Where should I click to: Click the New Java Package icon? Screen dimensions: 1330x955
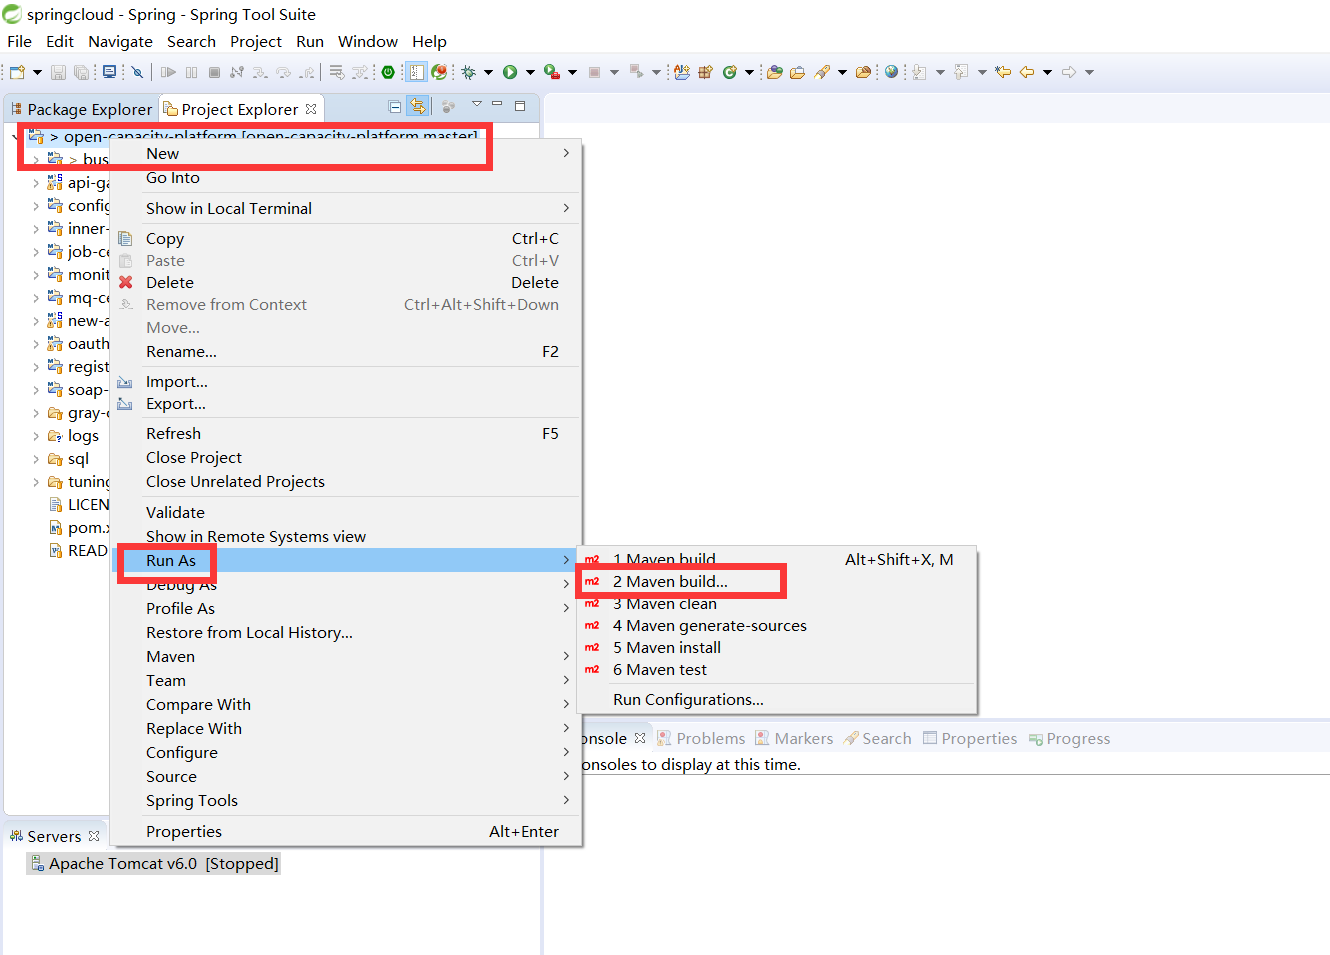[x=705, y=72]
